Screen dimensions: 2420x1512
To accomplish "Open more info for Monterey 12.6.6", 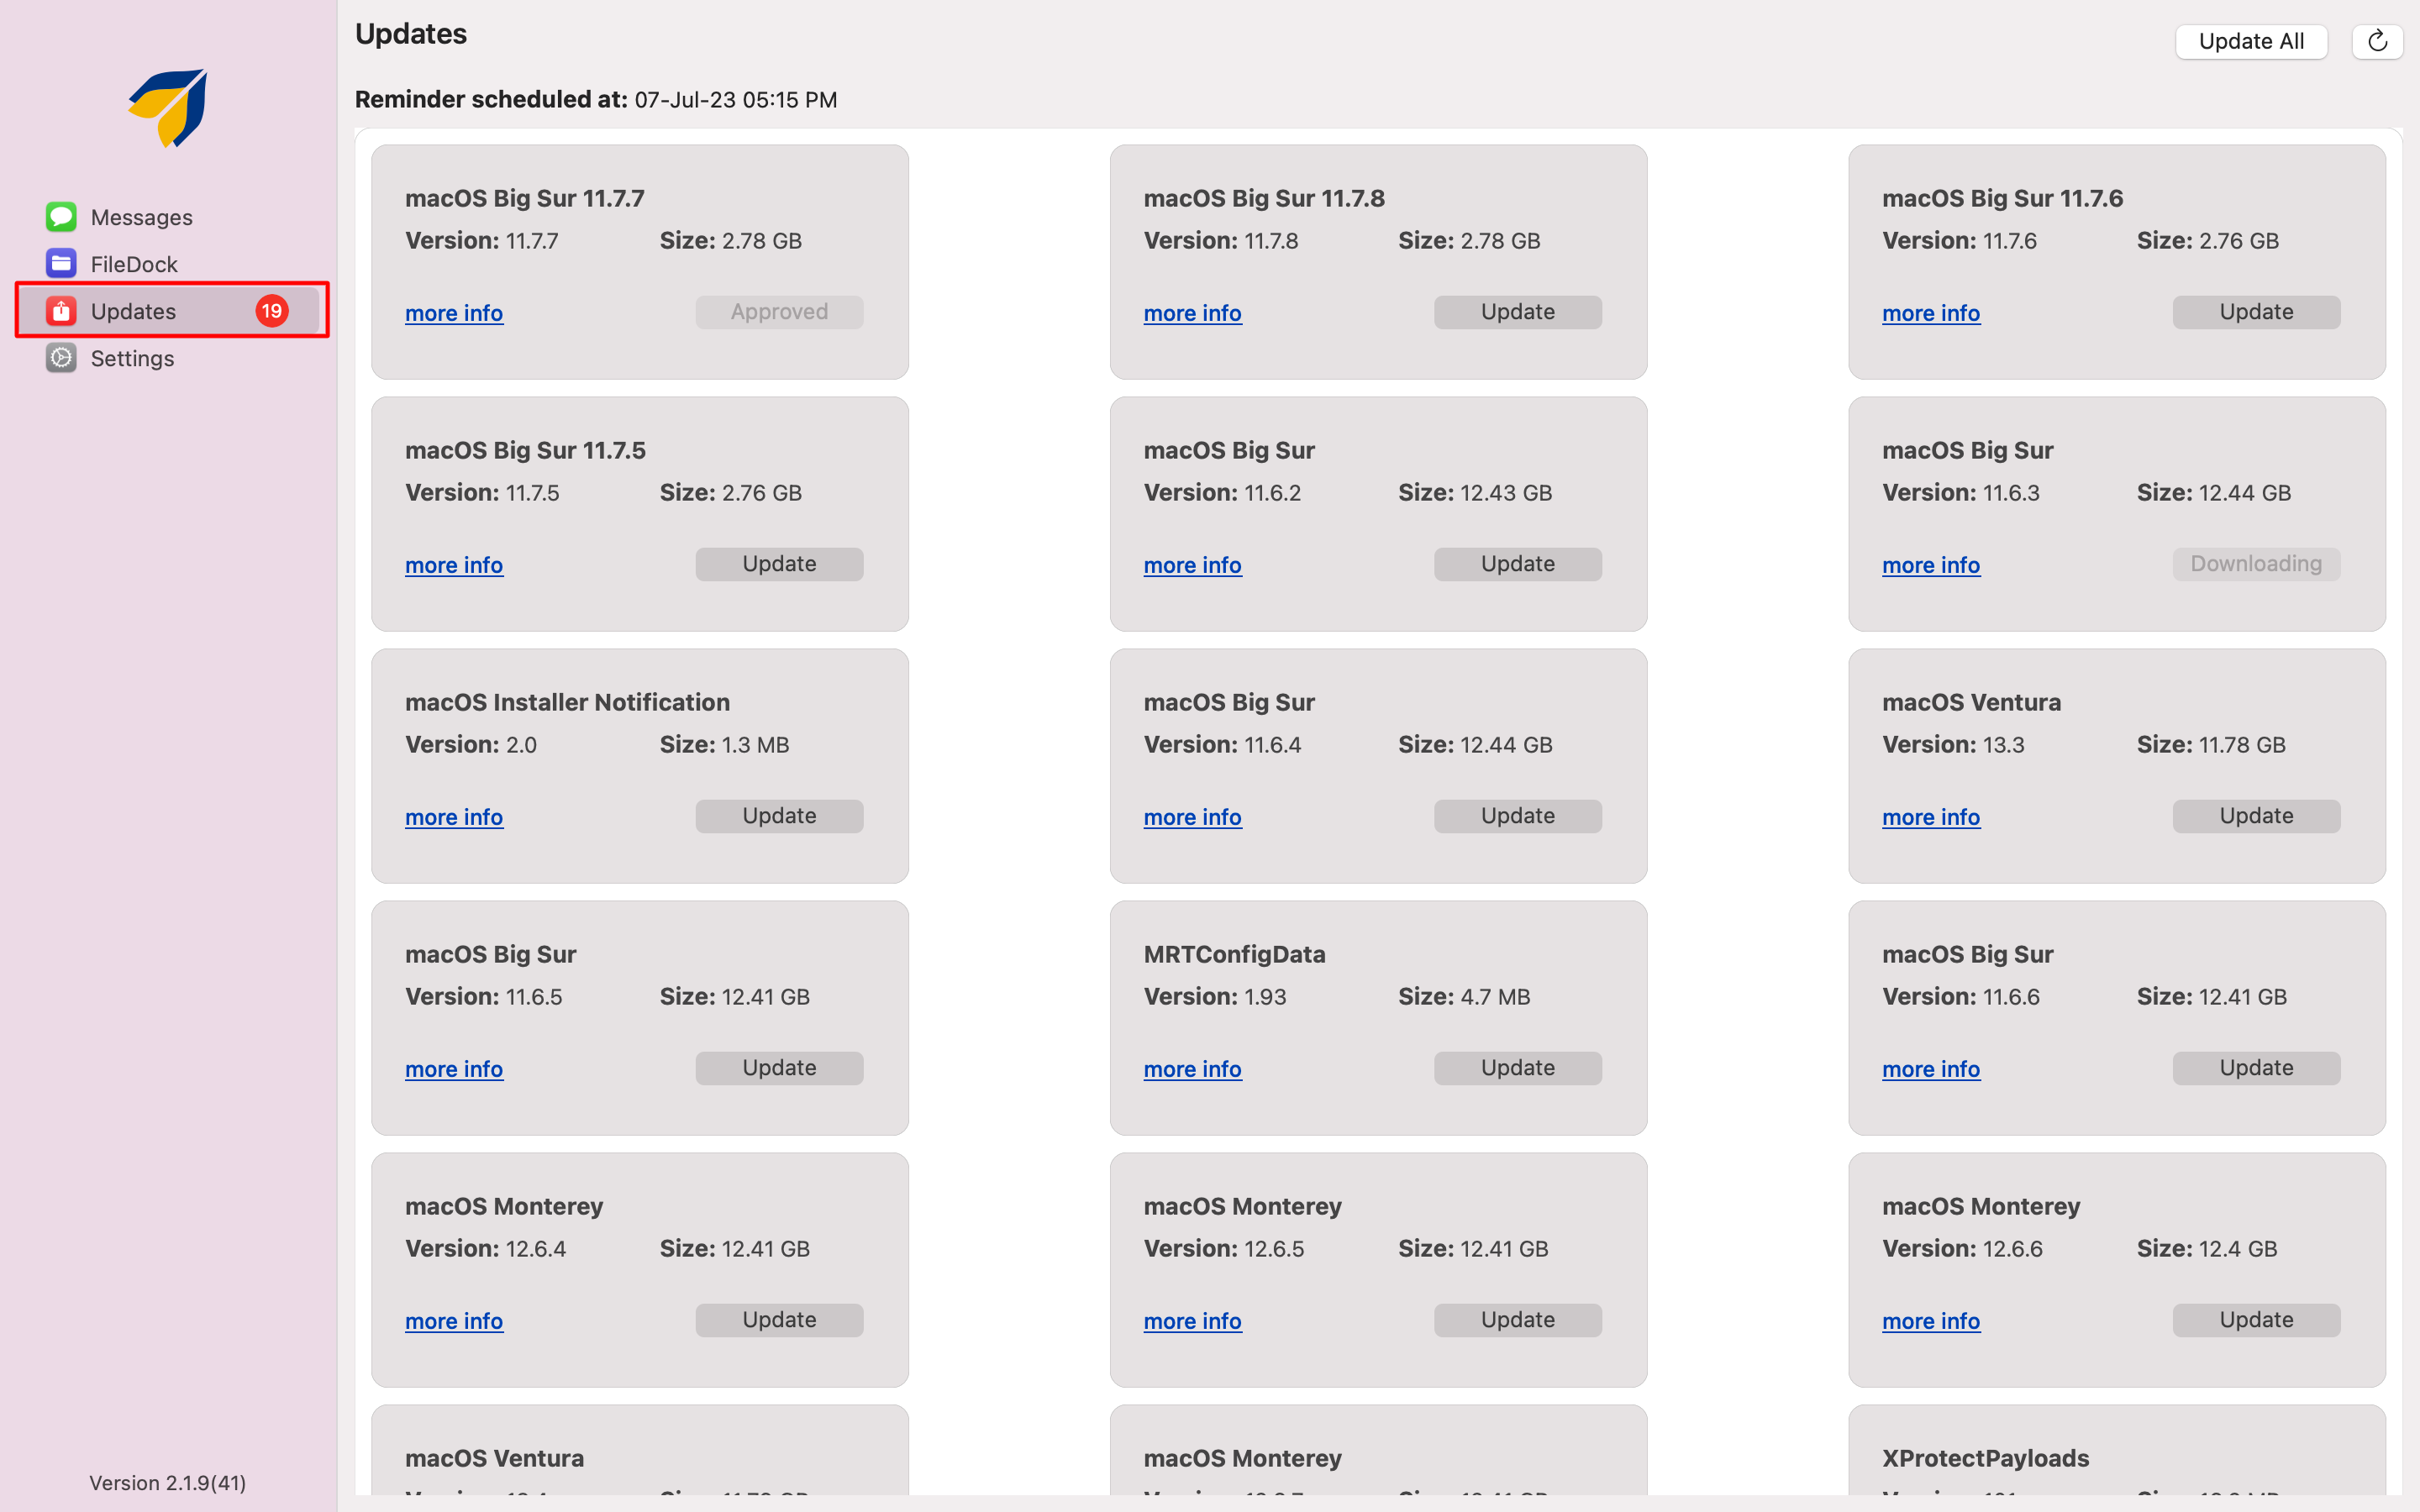I will (x=1931, y=1321).
